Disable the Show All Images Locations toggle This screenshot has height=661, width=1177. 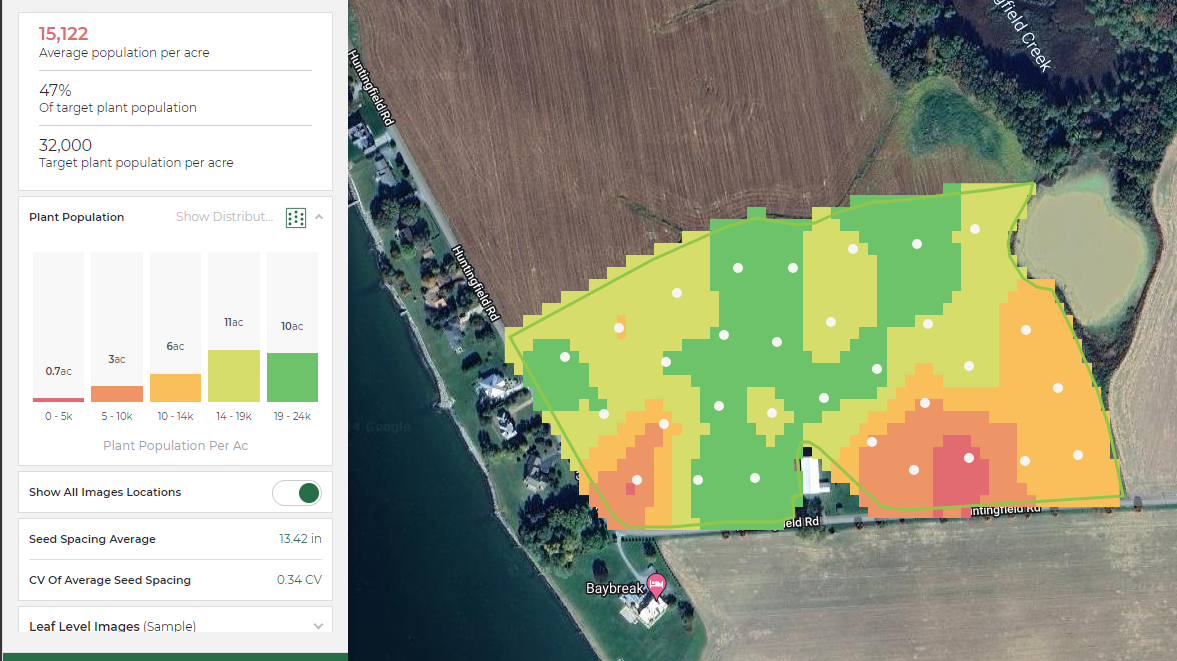point(297,493)
